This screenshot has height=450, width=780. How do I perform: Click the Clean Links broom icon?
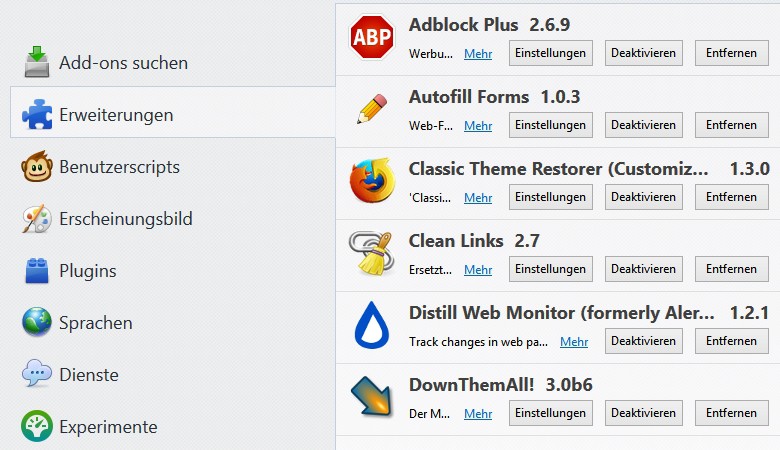tap(371, 255)
